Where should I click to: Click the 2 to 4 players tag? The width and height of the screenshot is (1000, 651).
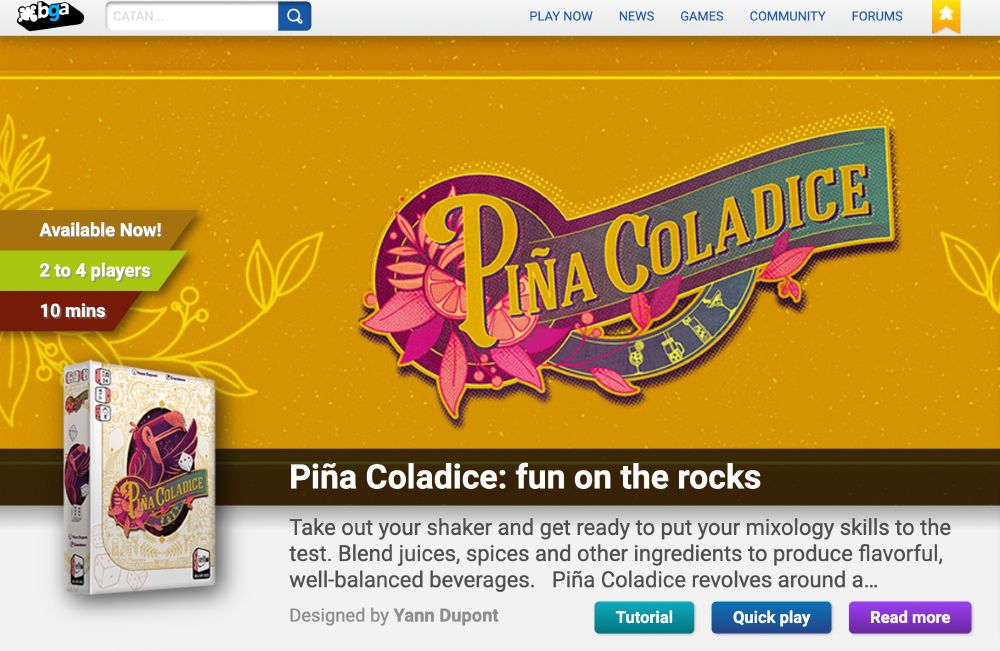click(93, 270)
